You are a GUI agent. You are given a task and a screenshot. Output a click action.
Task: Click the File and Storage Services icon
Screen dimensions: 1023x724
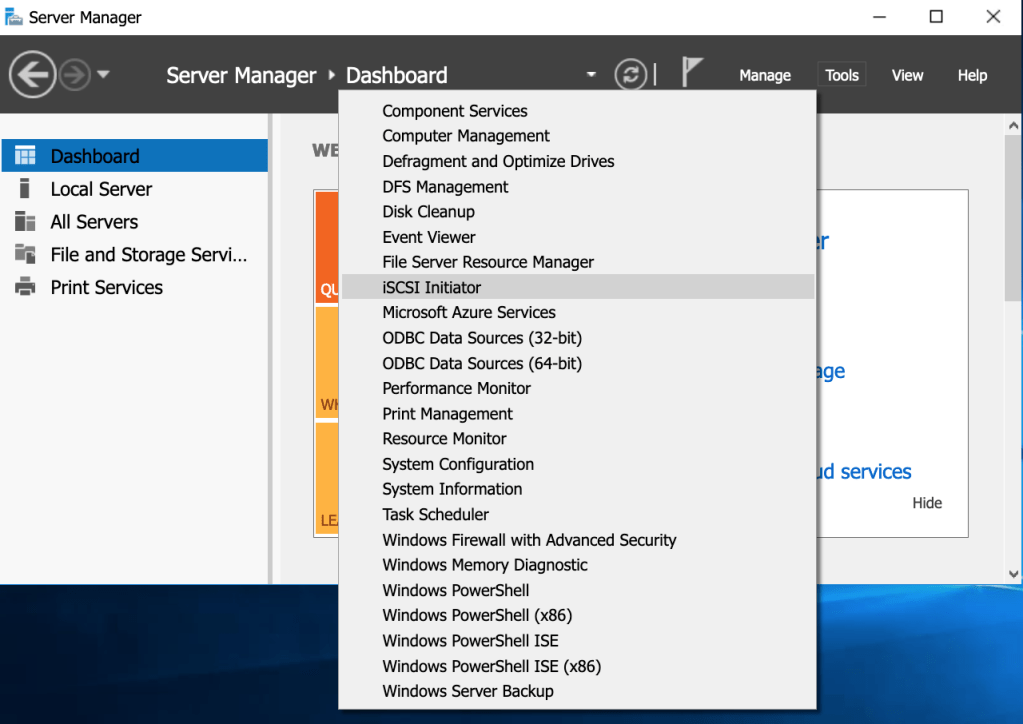(x=25, y=254)
